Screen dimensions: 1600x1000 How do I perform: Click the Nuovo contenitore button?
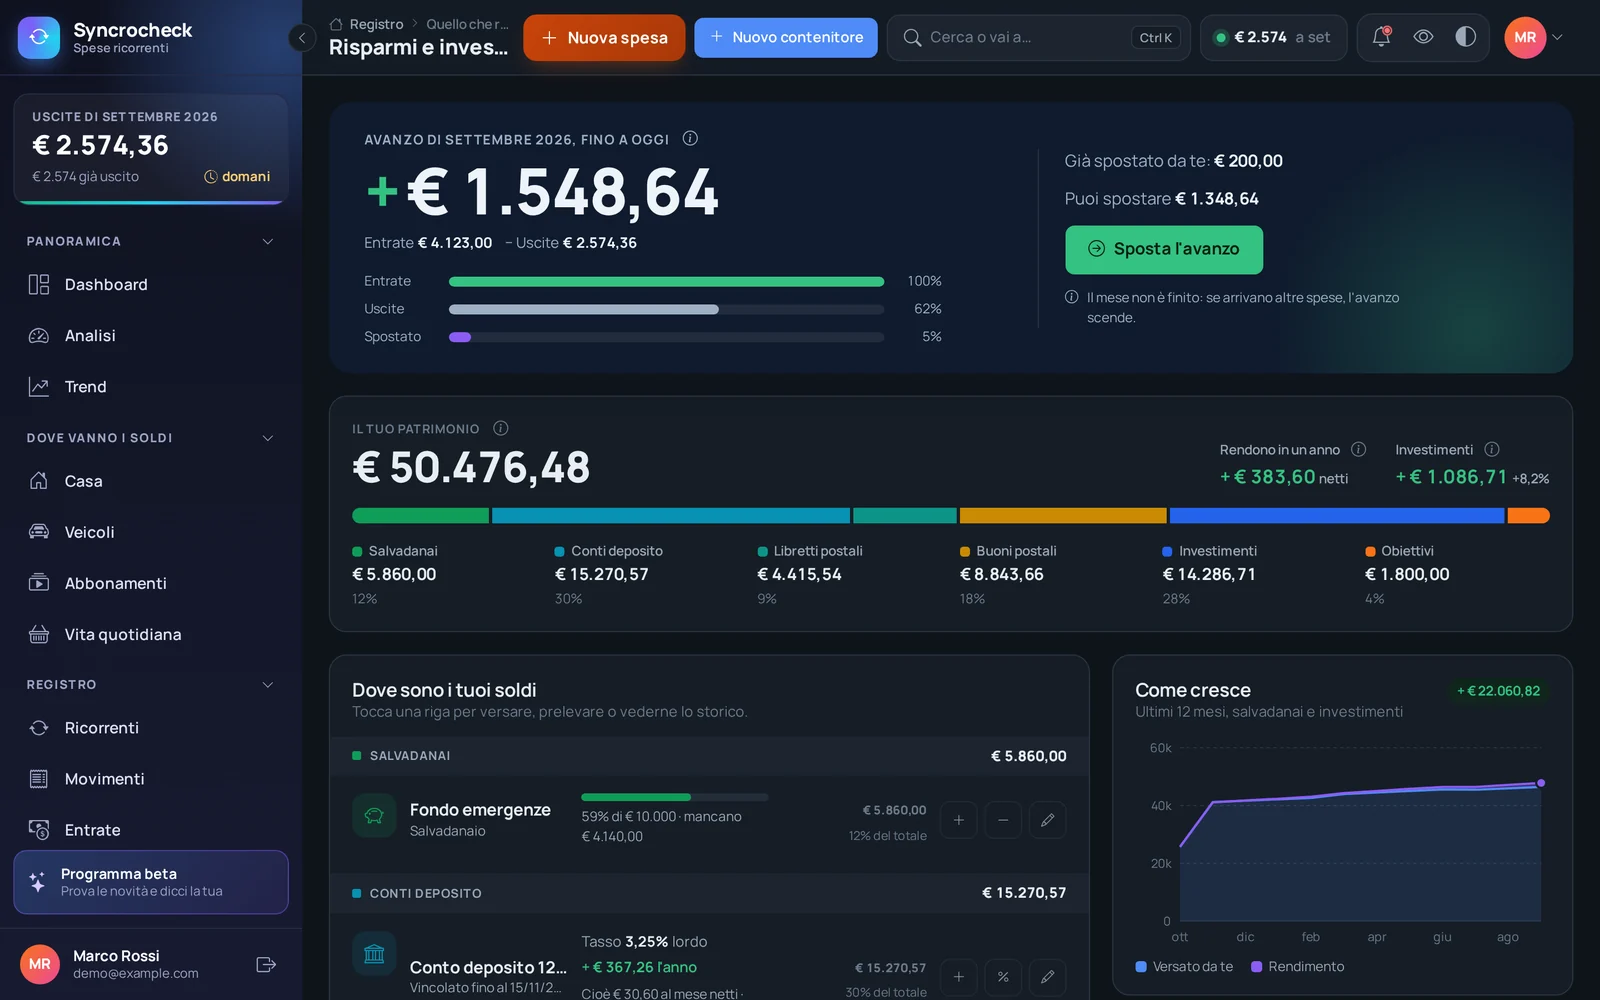tap(786, 37)
